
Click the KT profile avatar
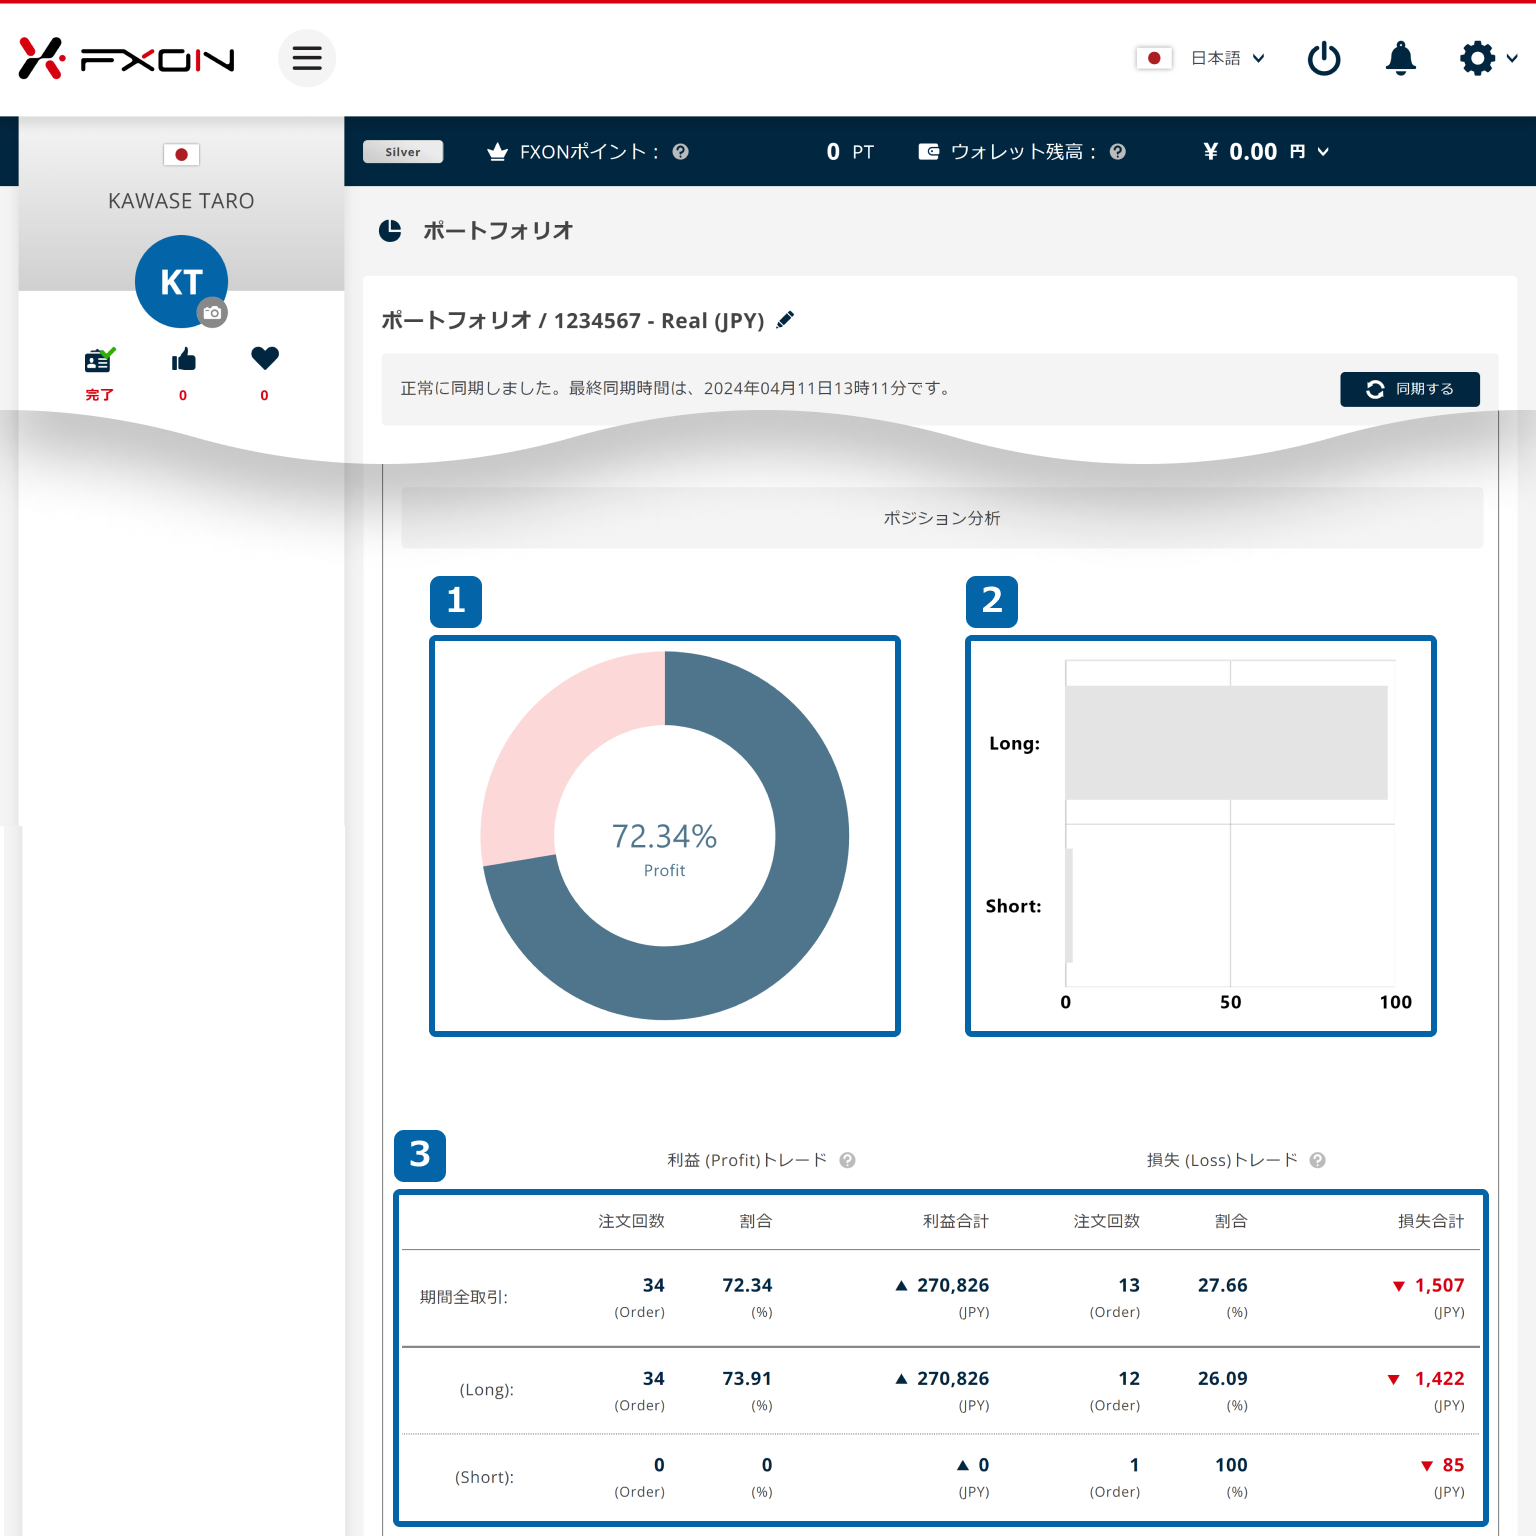181,281
